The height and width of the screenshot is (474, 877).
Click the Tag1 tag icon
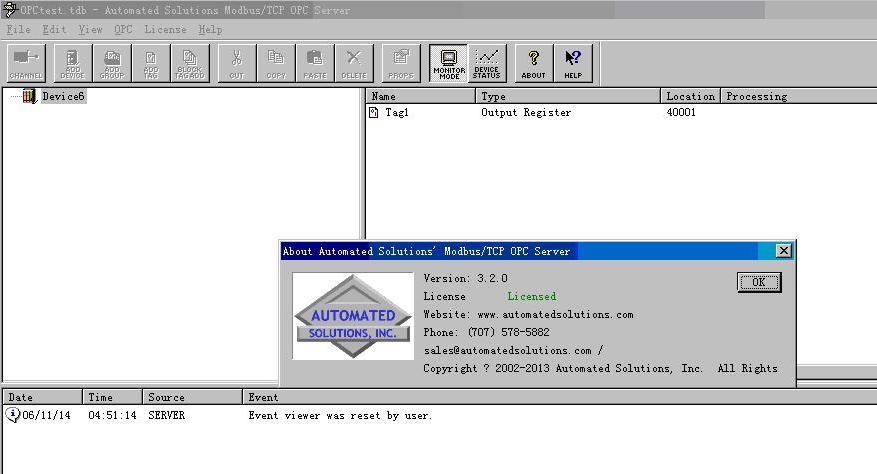pyautogui.click(x=374, y=112)
